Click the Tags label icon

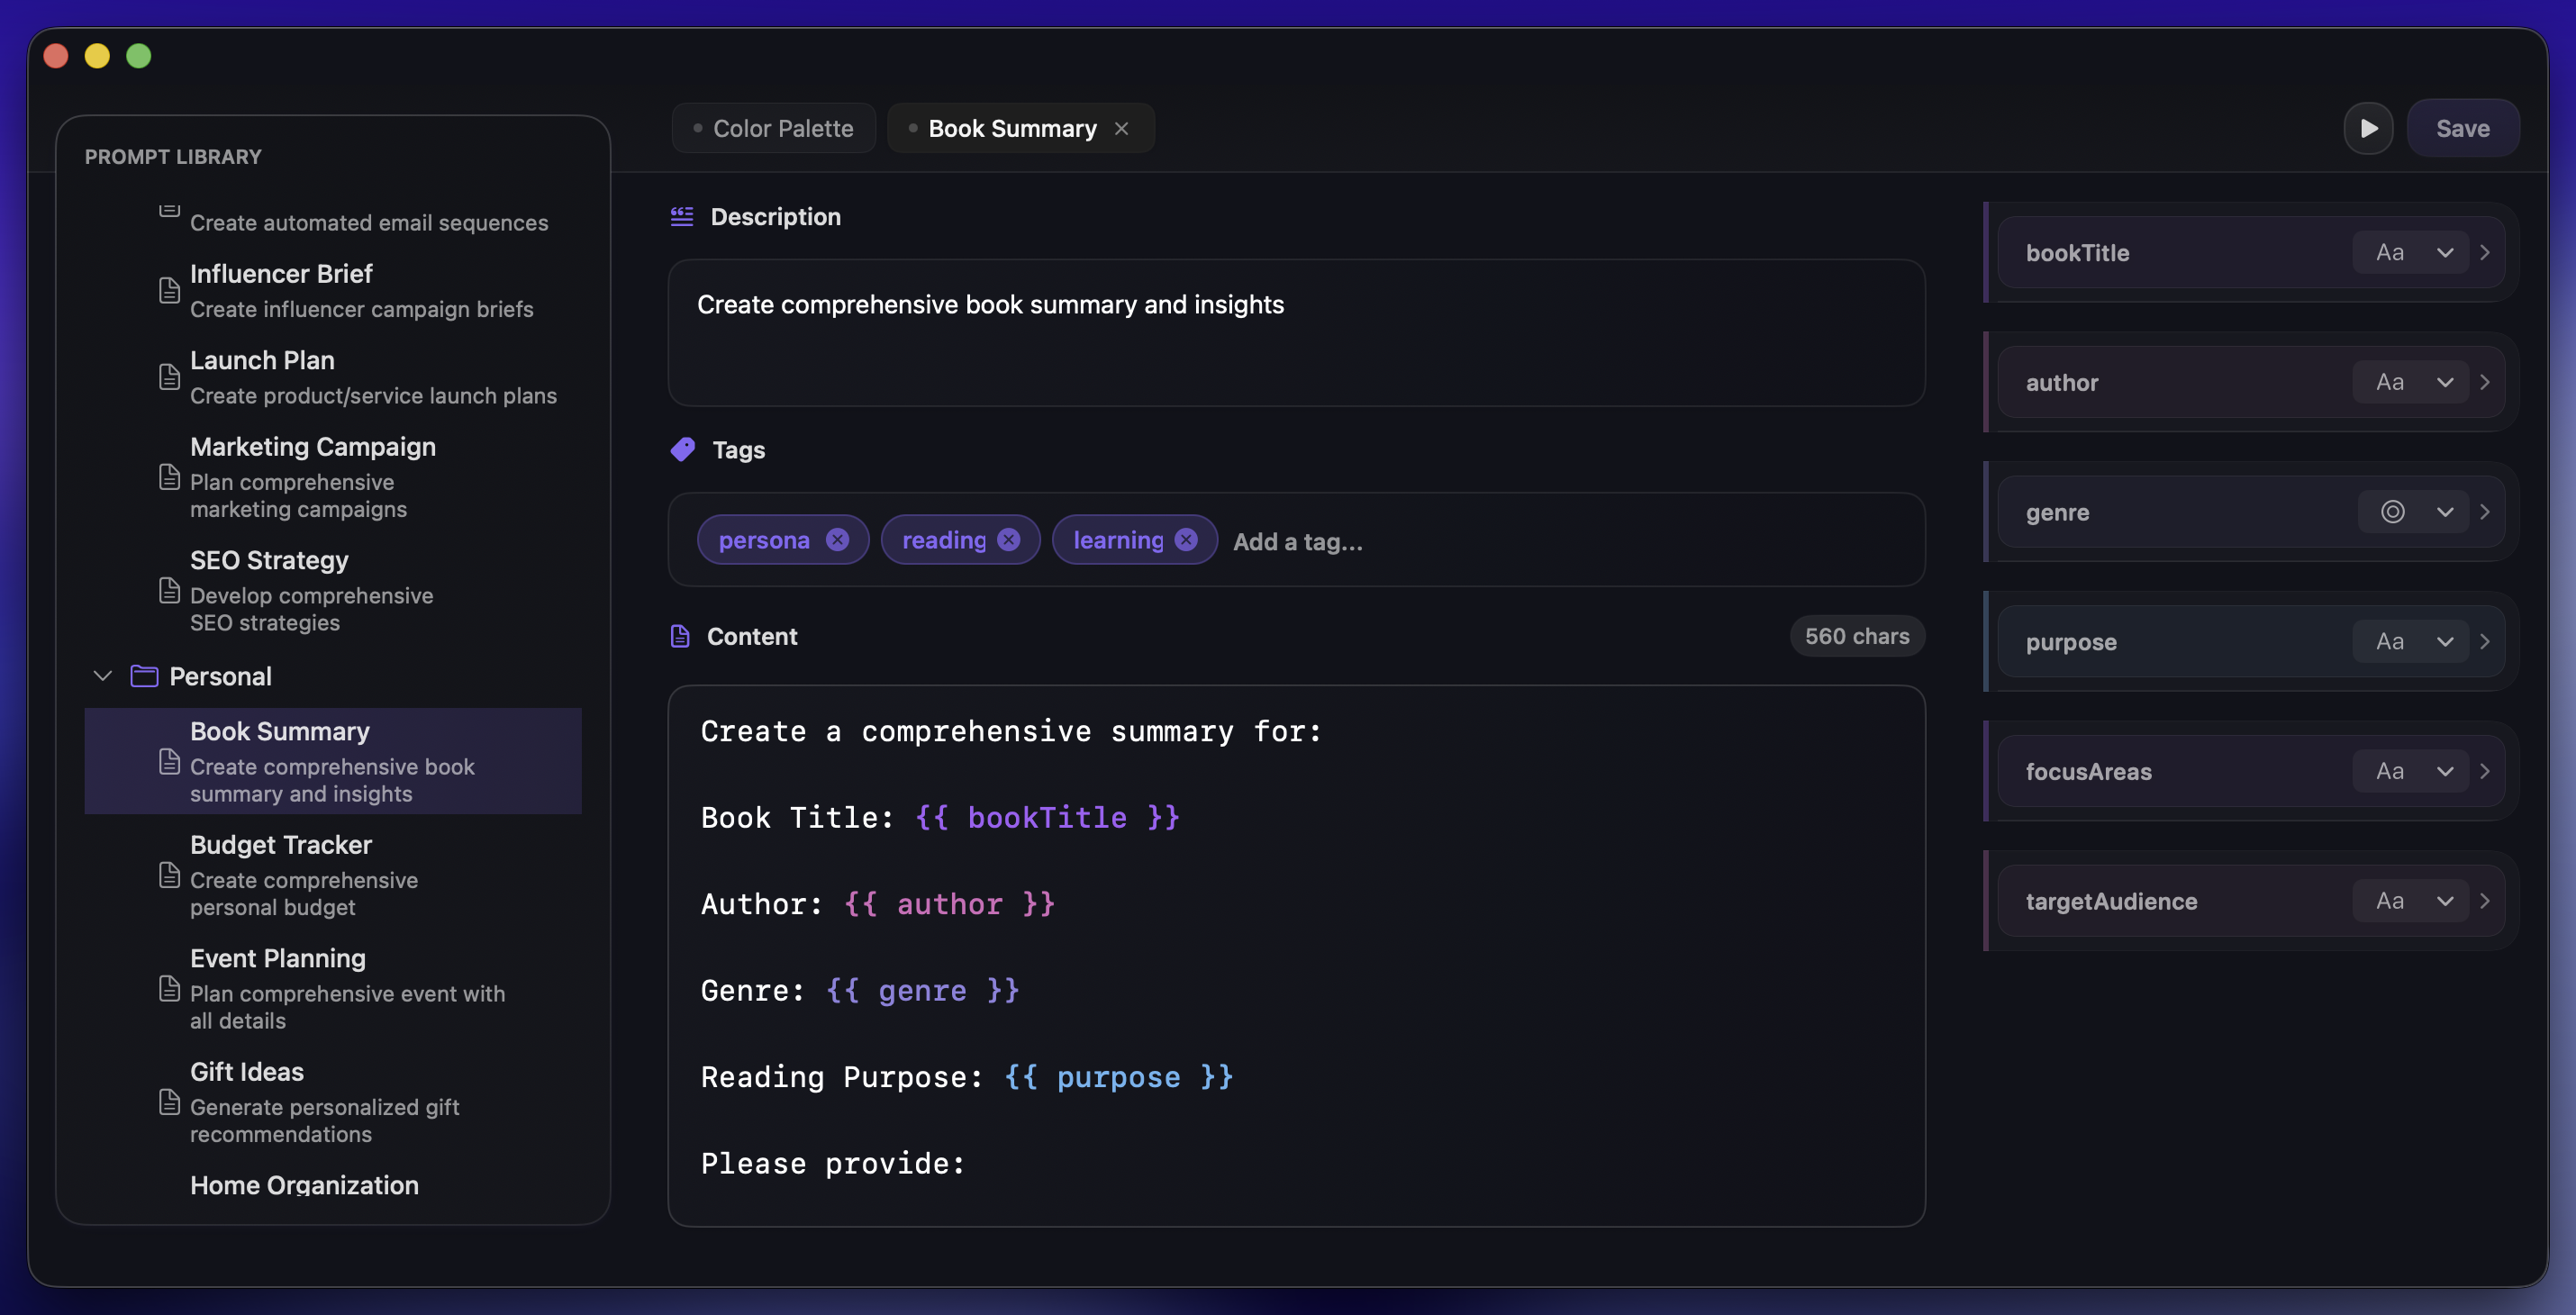pyautogui.click(x=683, y=449)
